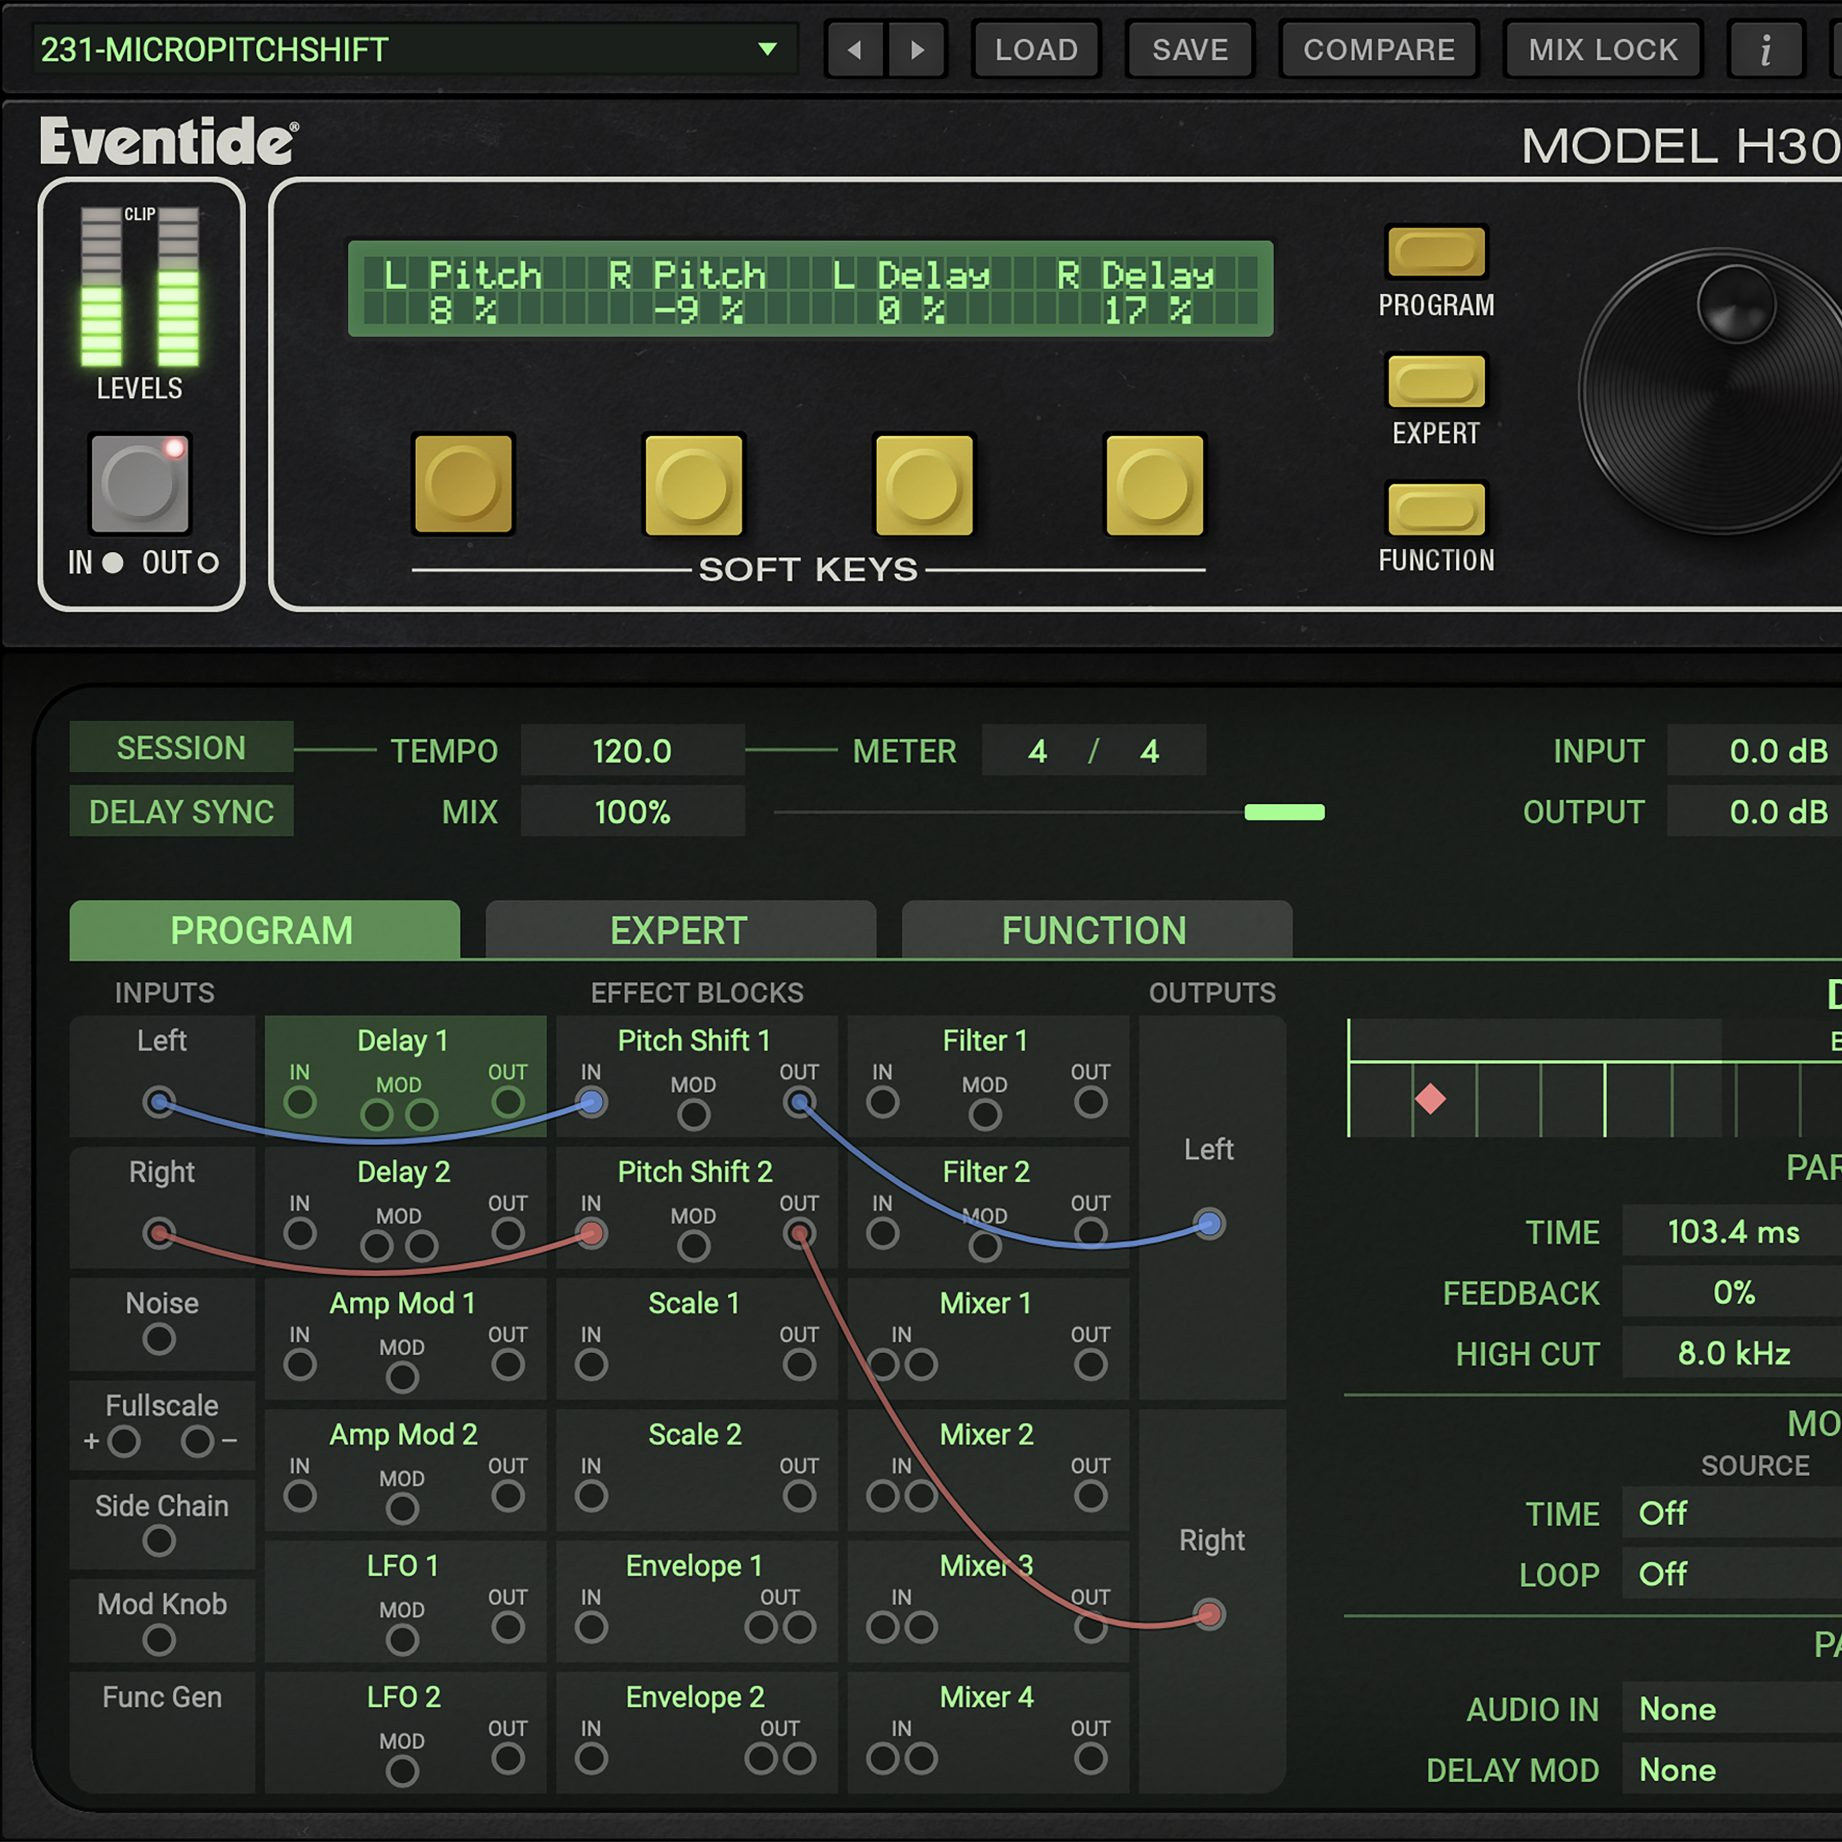Click the LOAD button
Screen dimensions: 1842x1842
tap(1036, 50)
